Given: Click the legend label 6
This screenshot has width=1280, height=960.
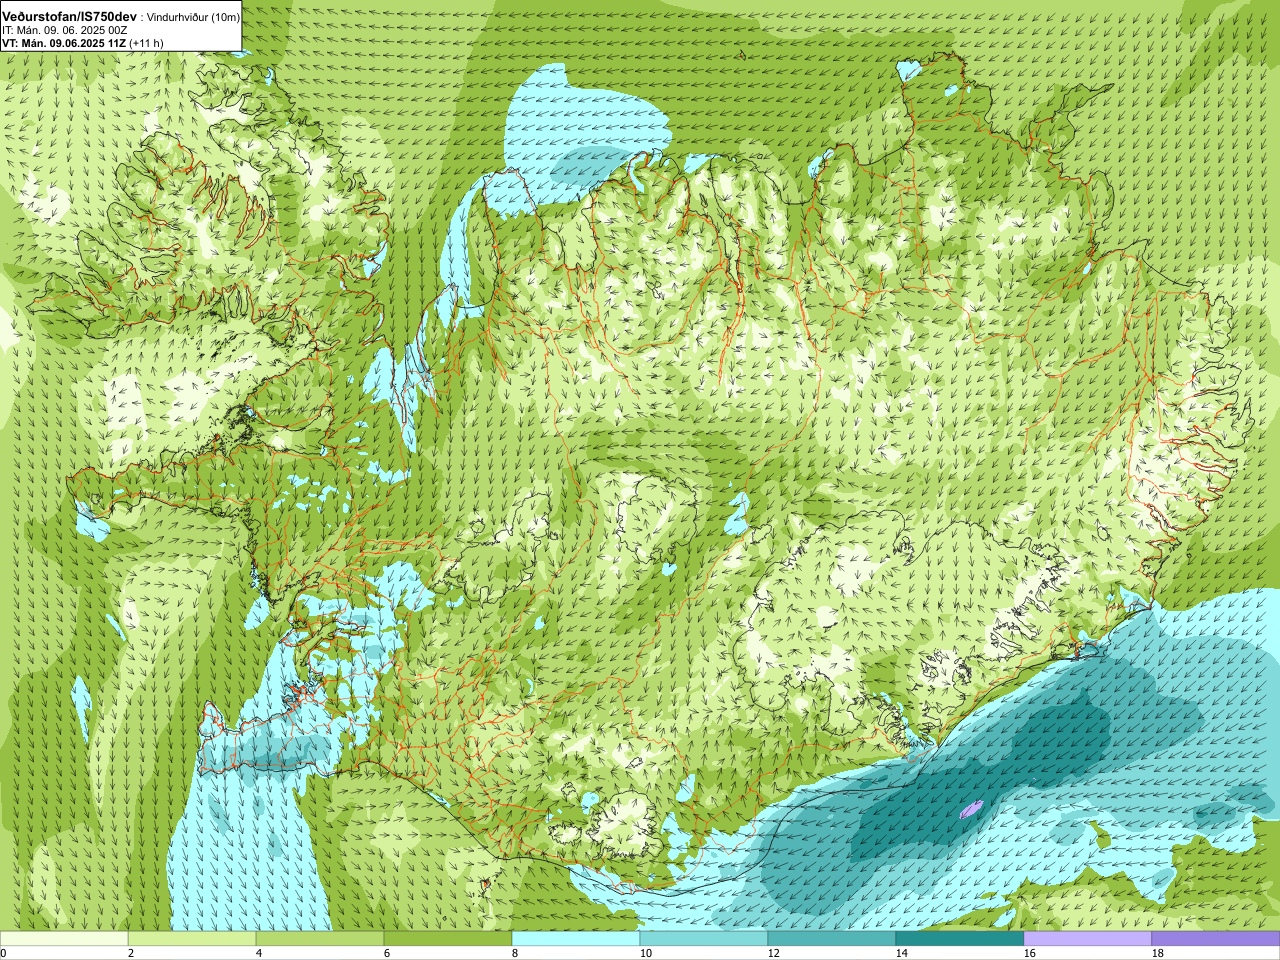Looking at the screenshot, I should click(387, 953).
